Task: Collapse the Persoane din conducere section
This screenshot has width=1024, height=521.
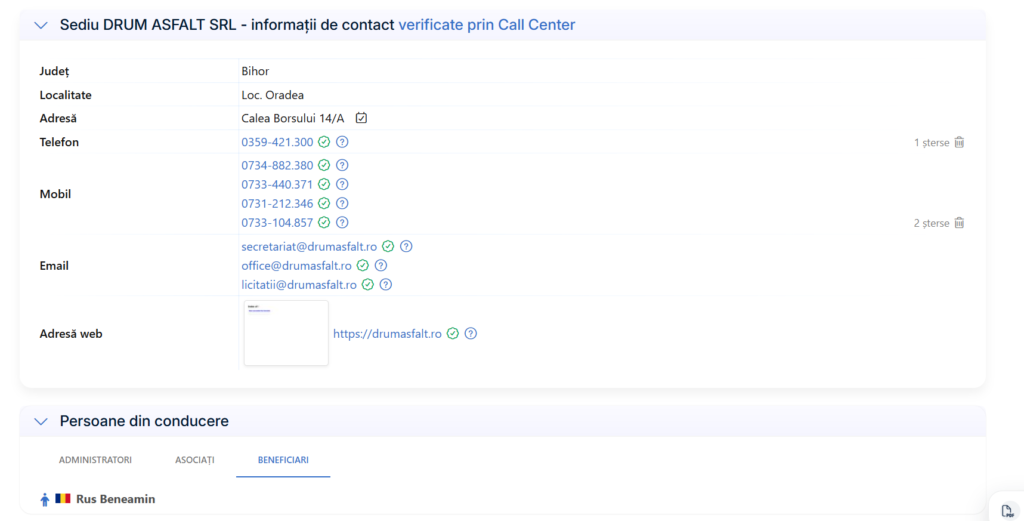Action: coord(41,422)
